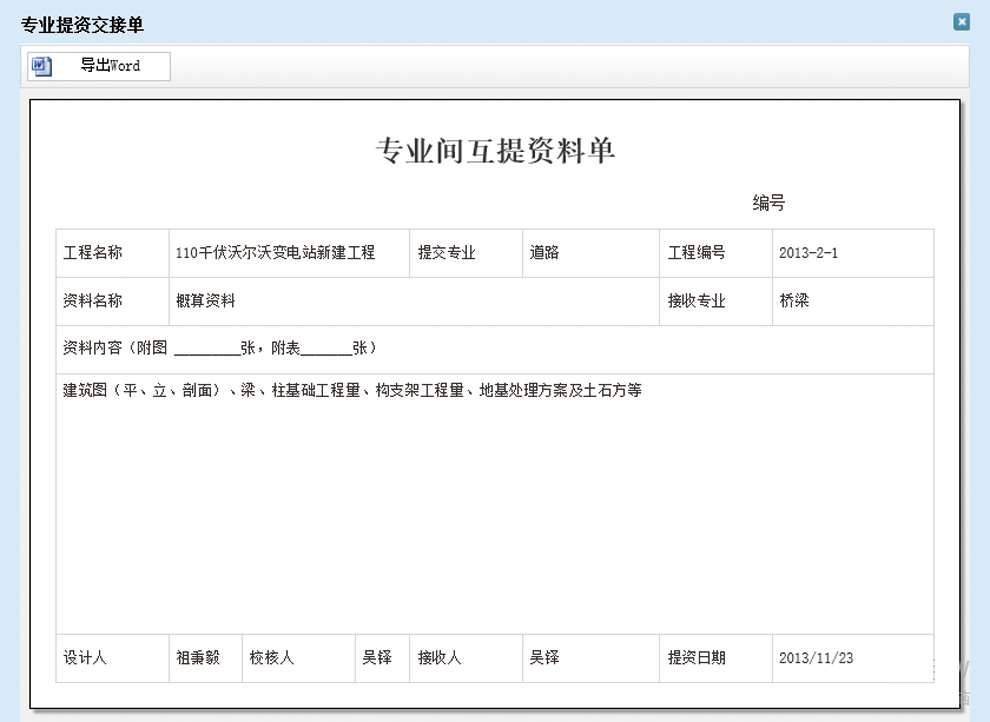Select designer name 祖秉毅
990x722 pixels.
[197, 658]
